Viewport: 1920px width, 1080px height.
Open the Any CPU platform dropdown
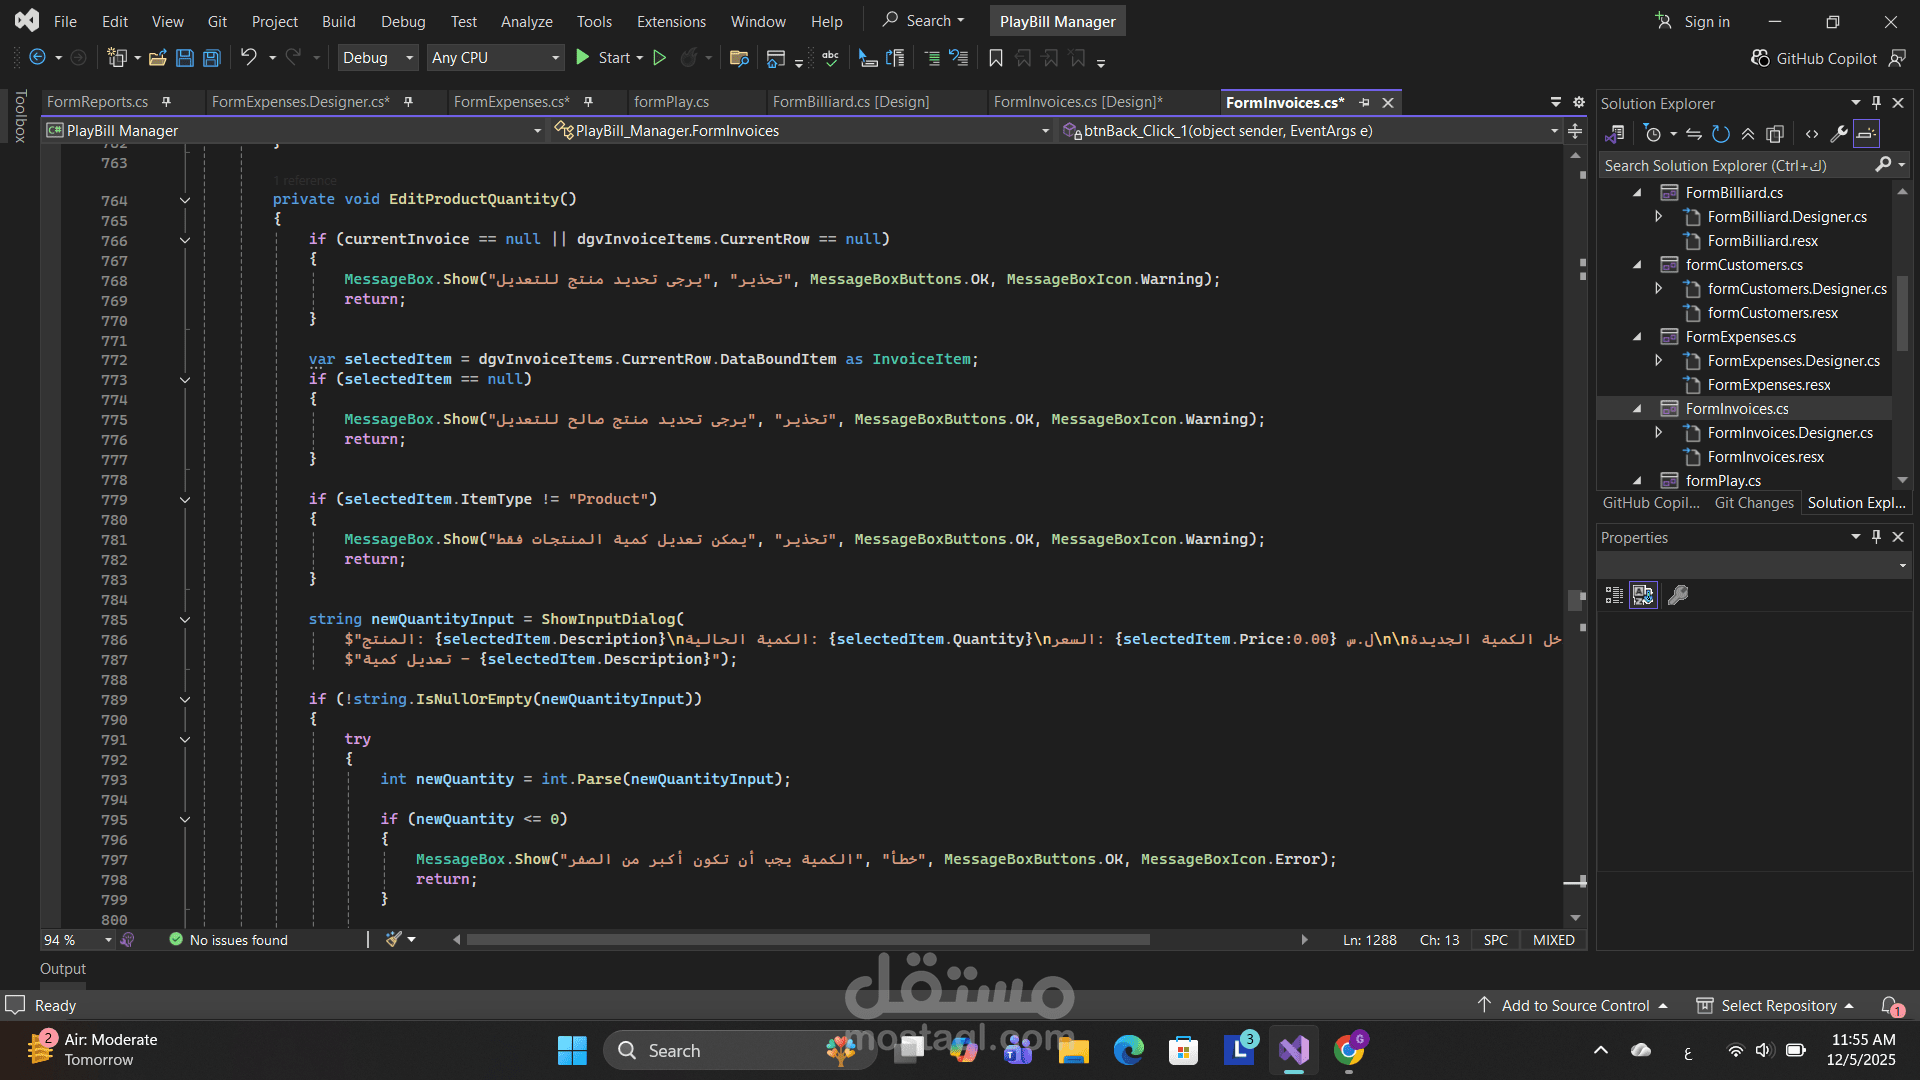495,58
